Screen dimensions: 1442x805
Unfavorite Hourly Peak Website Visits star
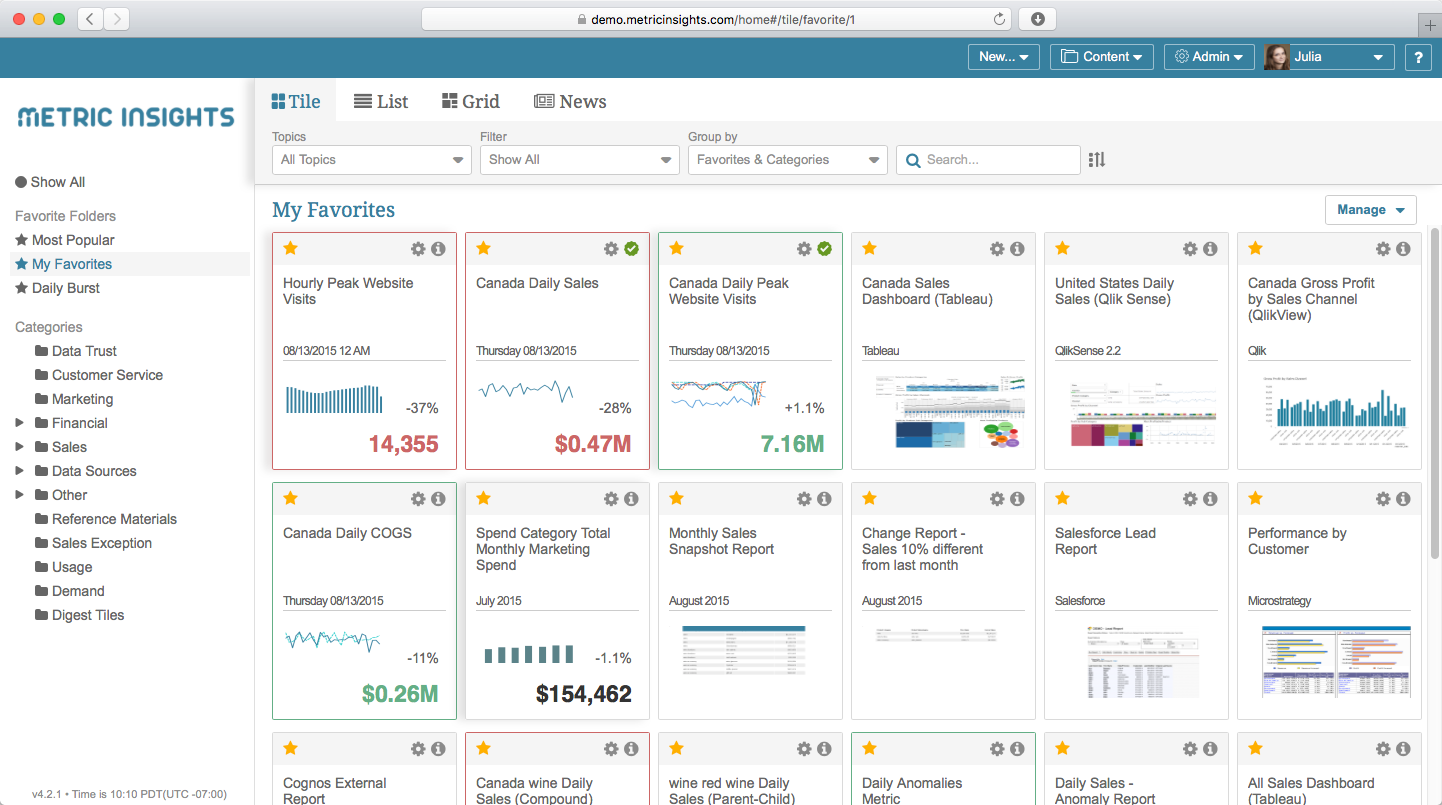pyautogui.click(x=290, y=248)
